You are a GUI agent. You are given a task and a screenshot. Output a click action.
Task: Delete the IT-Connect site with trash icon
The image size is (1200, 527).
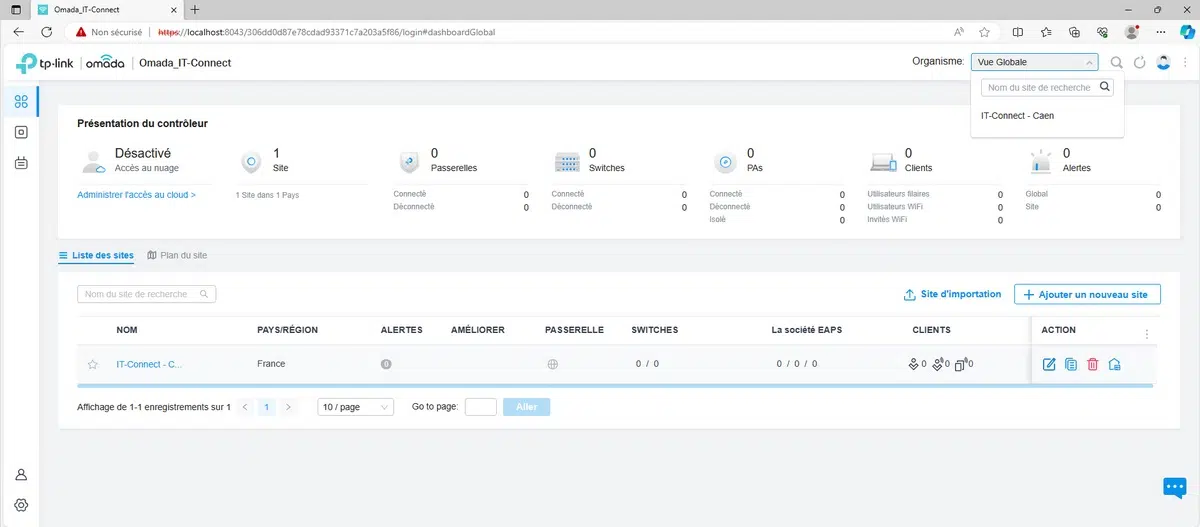coord(1092,364)
